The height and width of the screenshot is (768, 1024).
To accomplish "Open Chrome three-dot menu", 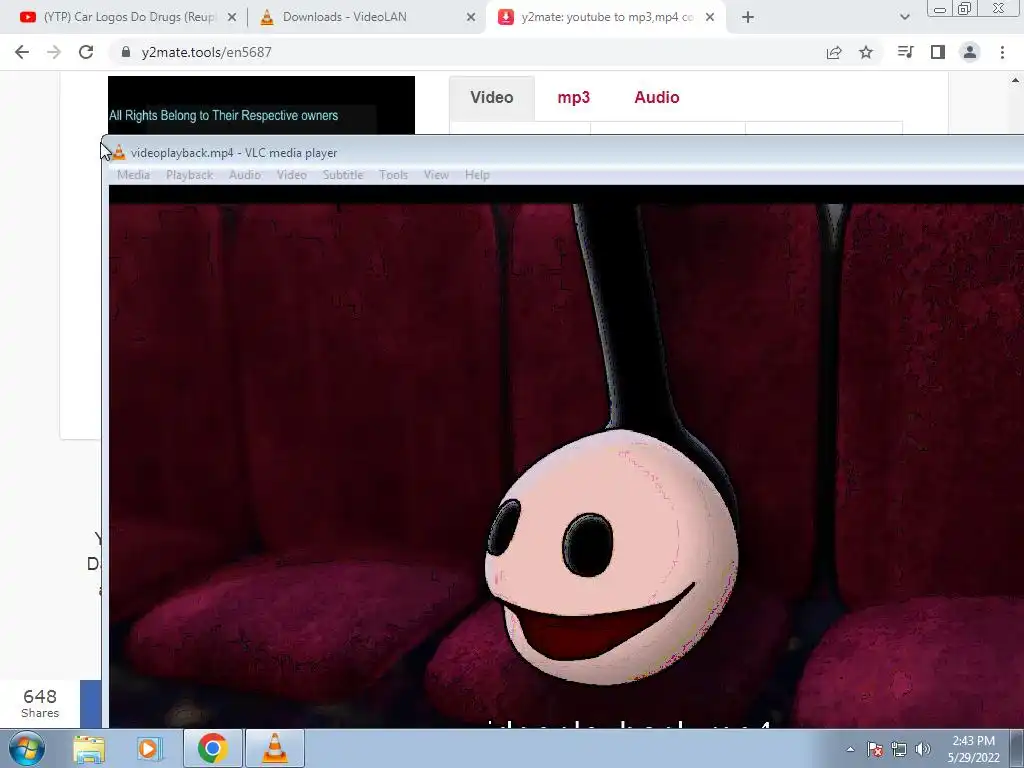I will click(1002, 52).
